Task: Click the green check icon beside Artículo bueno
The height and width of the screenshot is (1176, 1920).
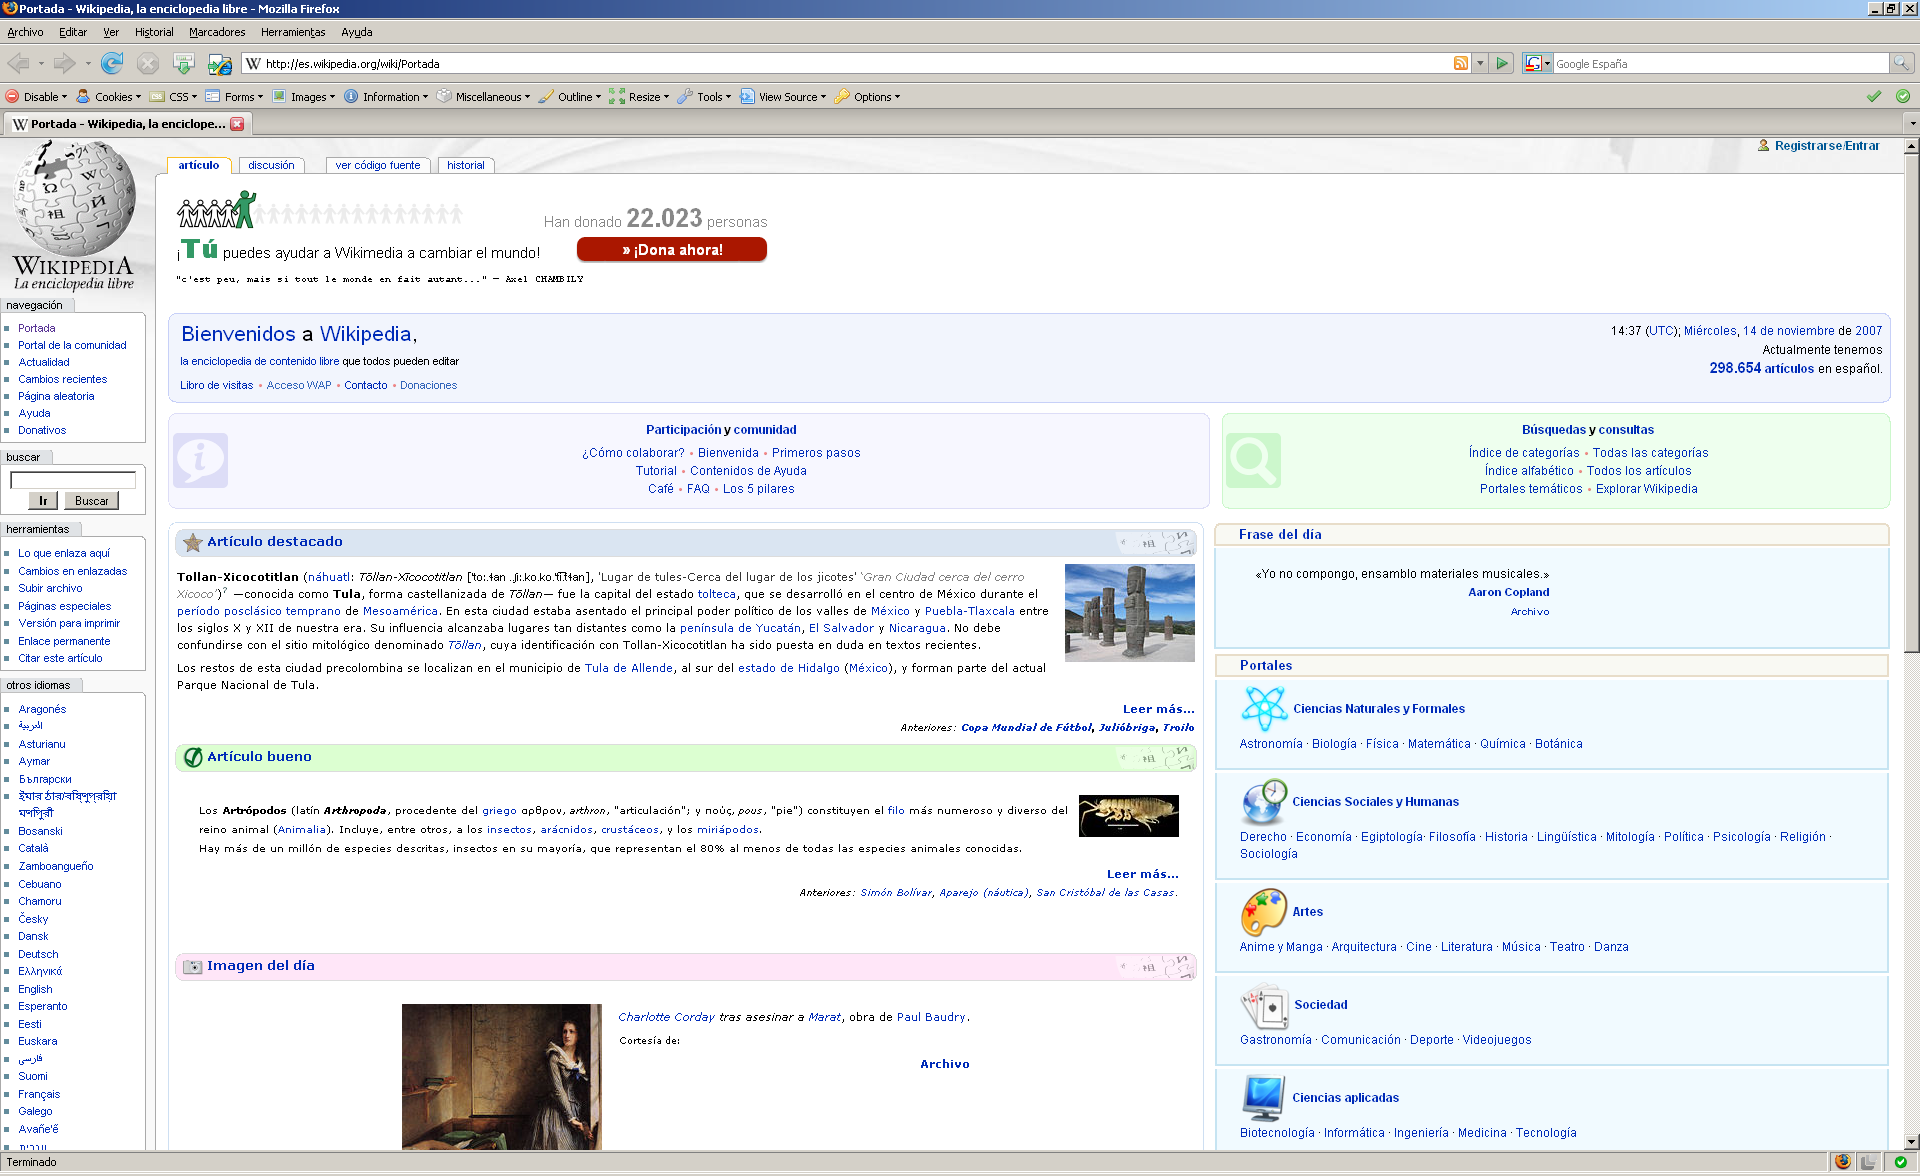Action: [193, 757]
